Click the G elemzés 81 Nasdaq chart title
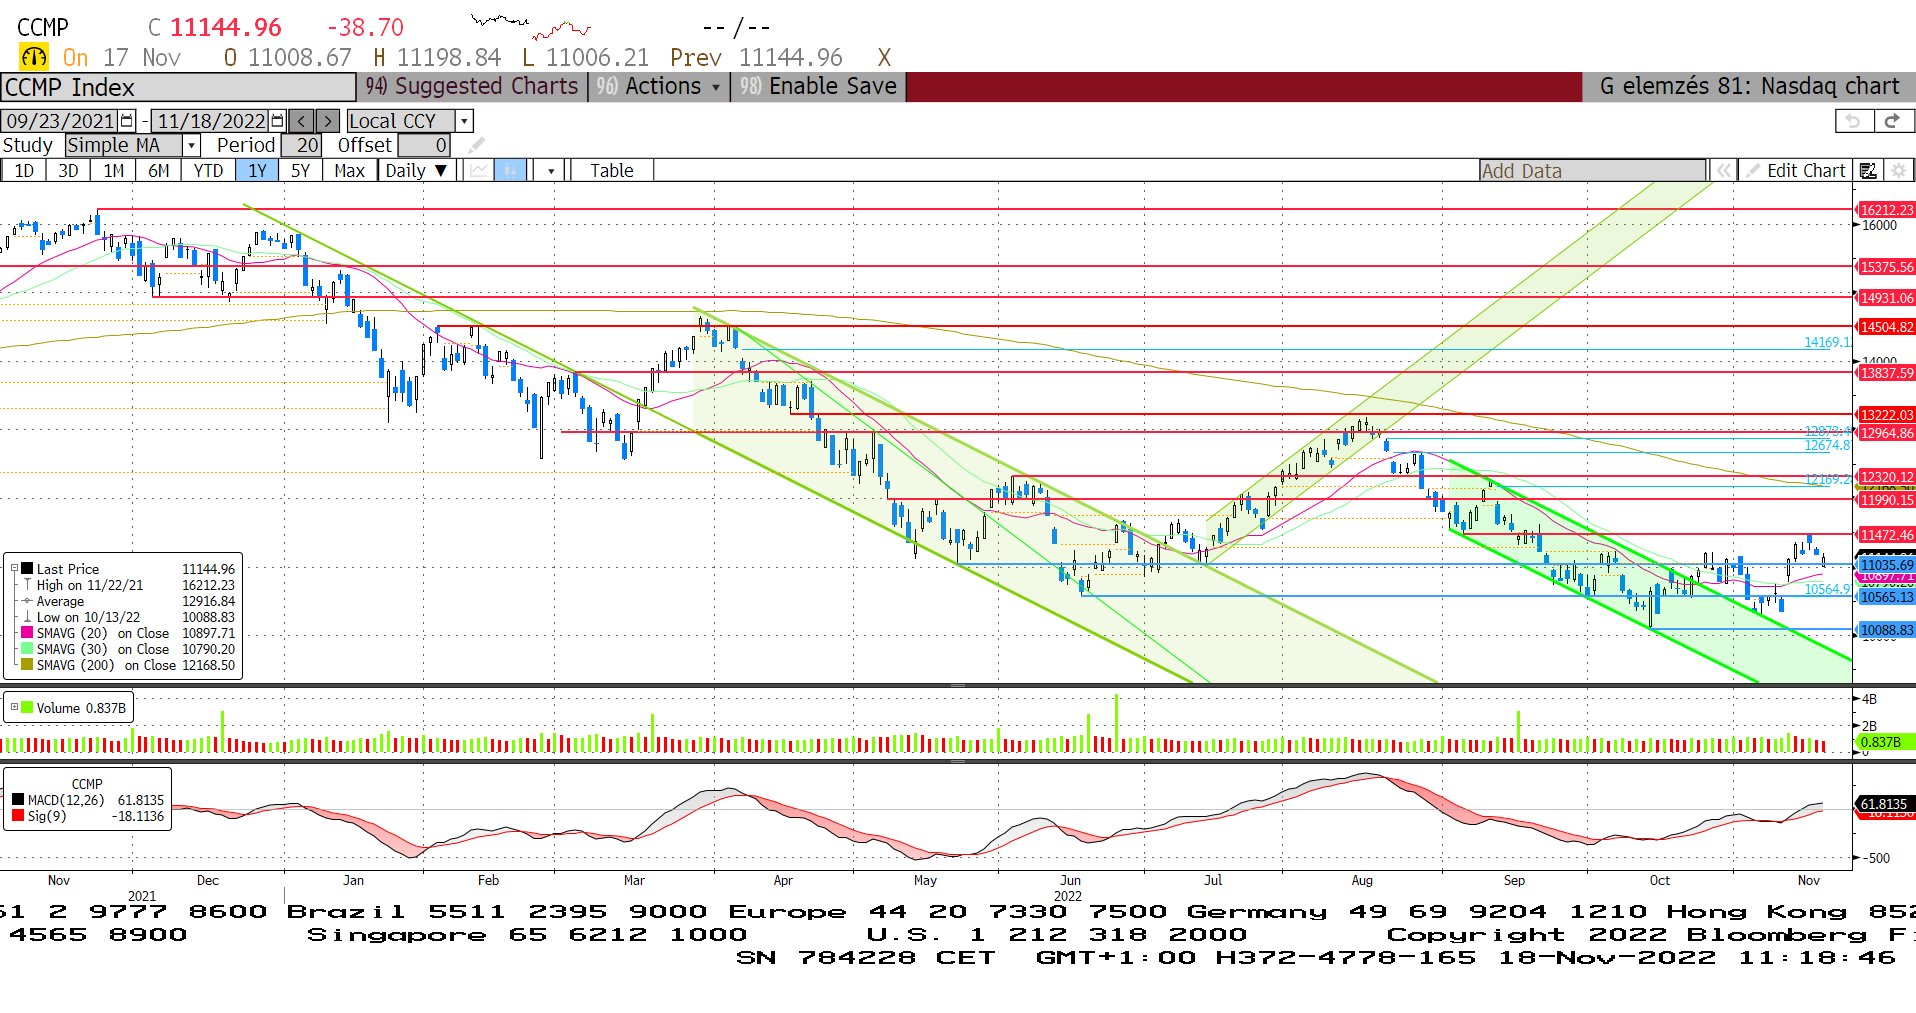 [1749, 87]
